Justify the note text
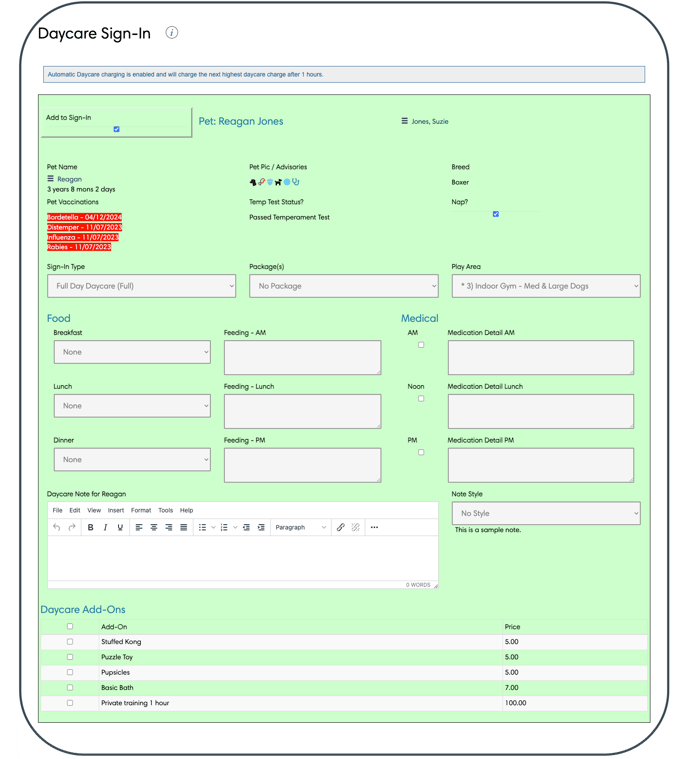688x759 pixels. (x=183, y=527)
